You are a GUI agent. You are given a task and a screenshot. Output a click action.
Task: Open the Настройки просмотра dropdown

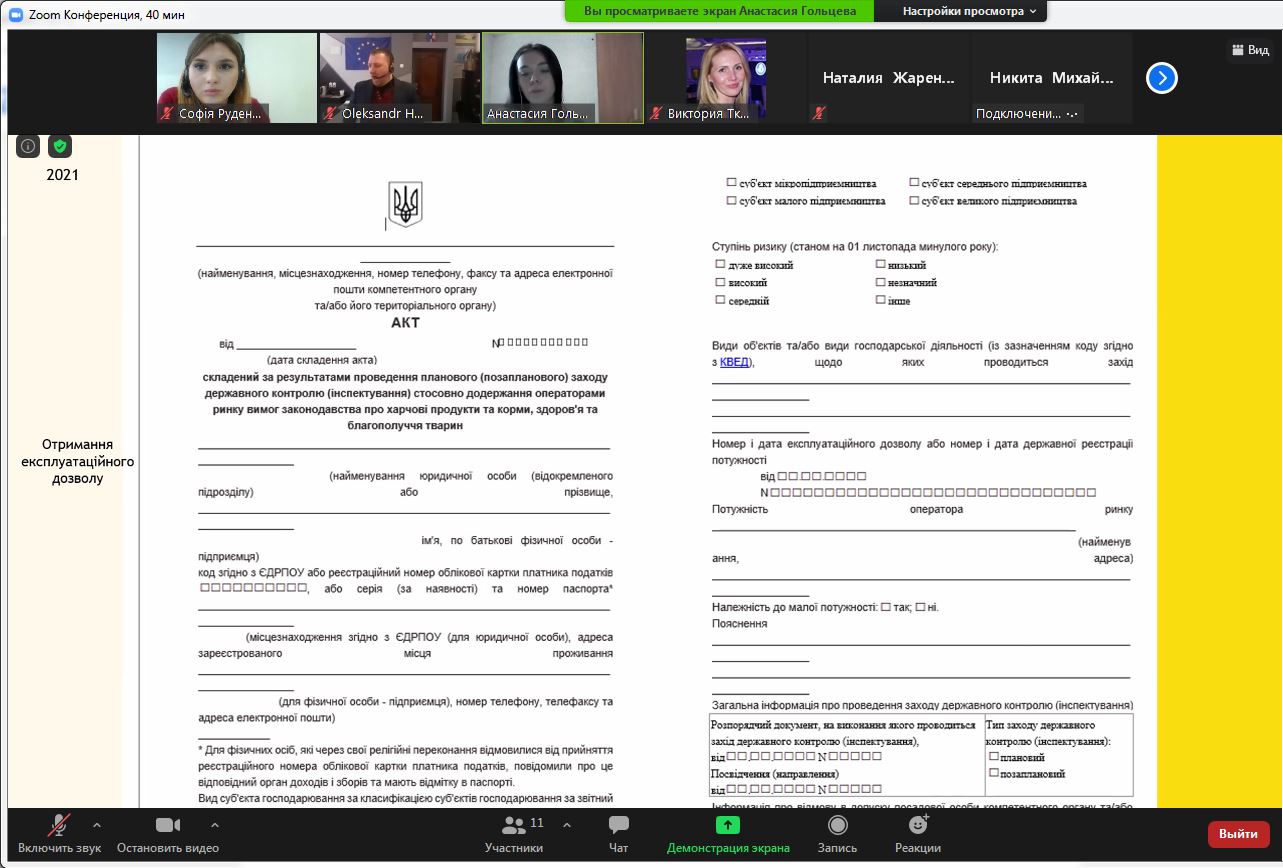click(x=968, y=11)
